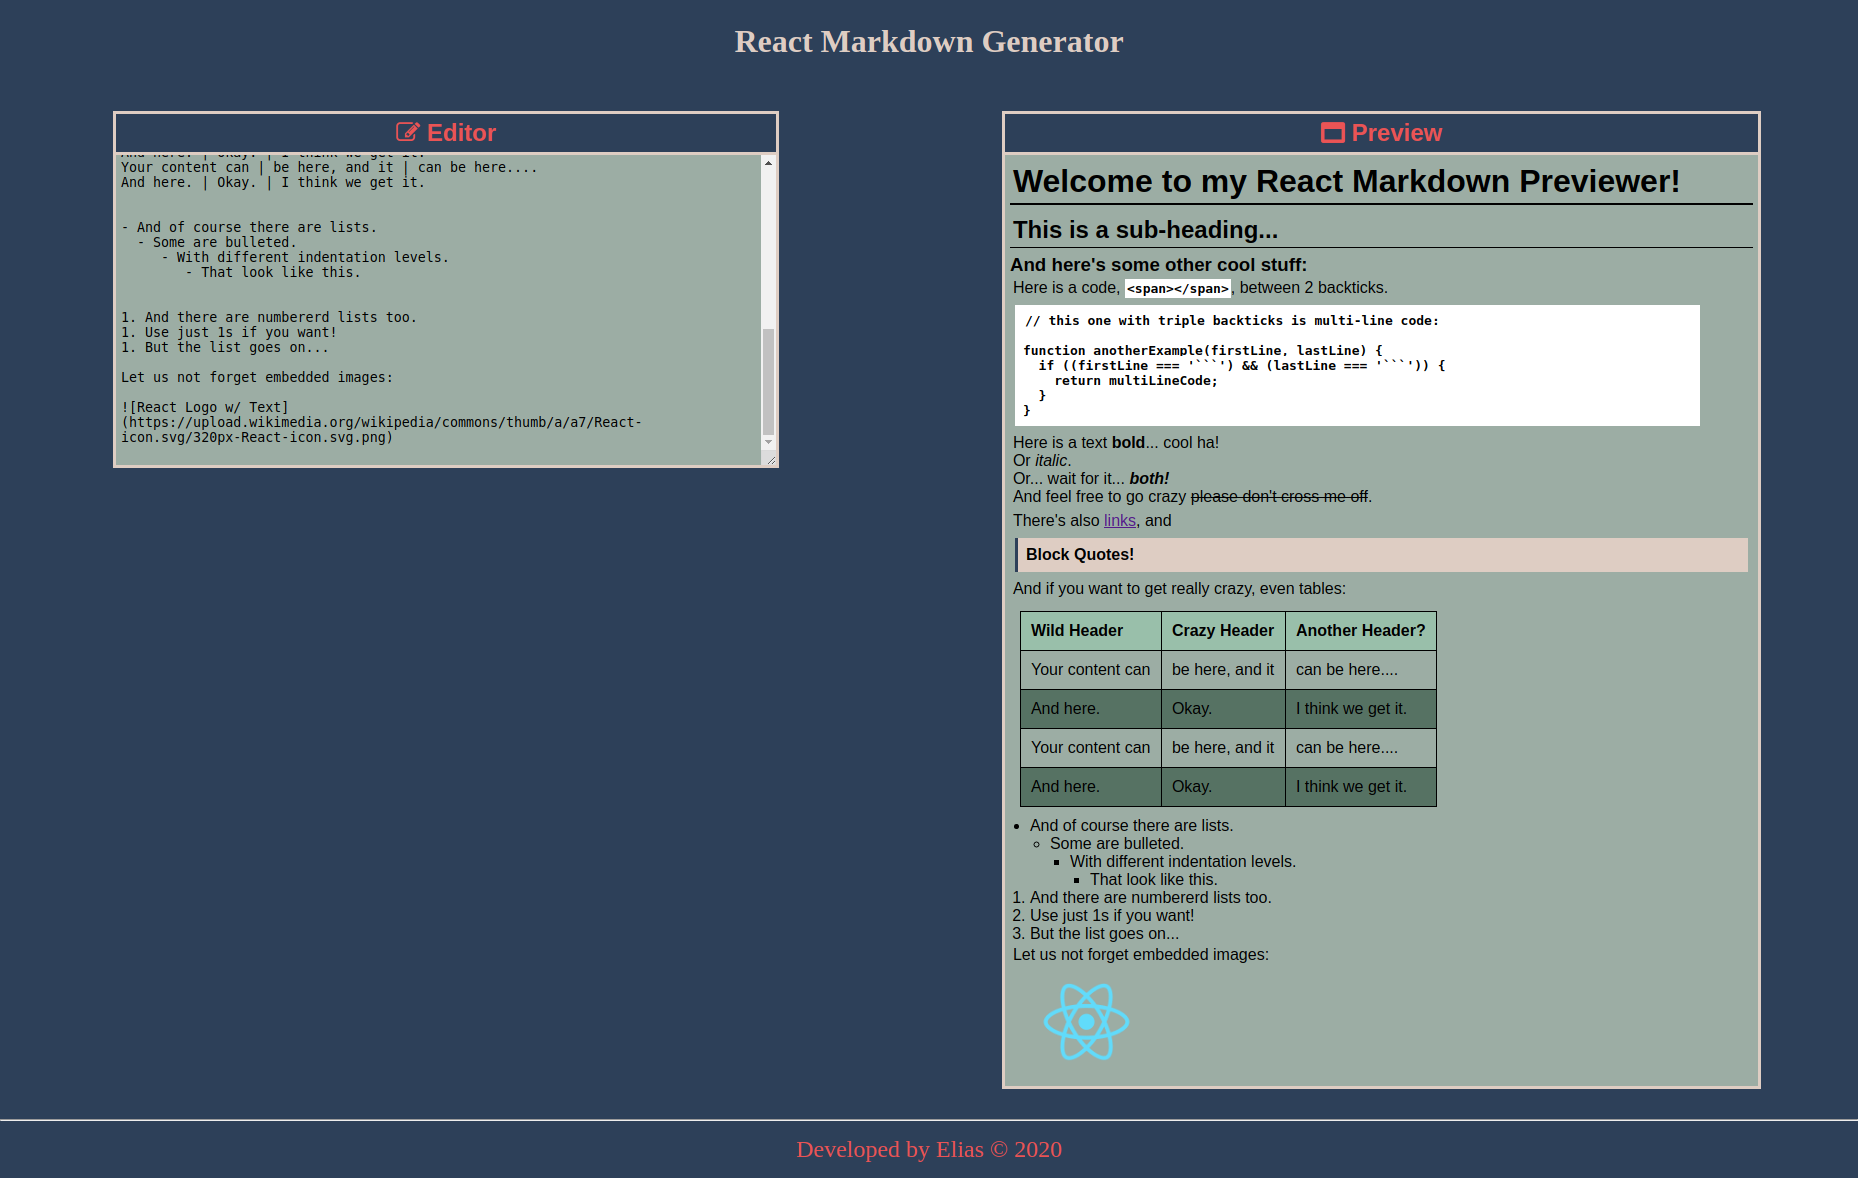Click first 'I think we get it.' cell

tap(1360, 709)
